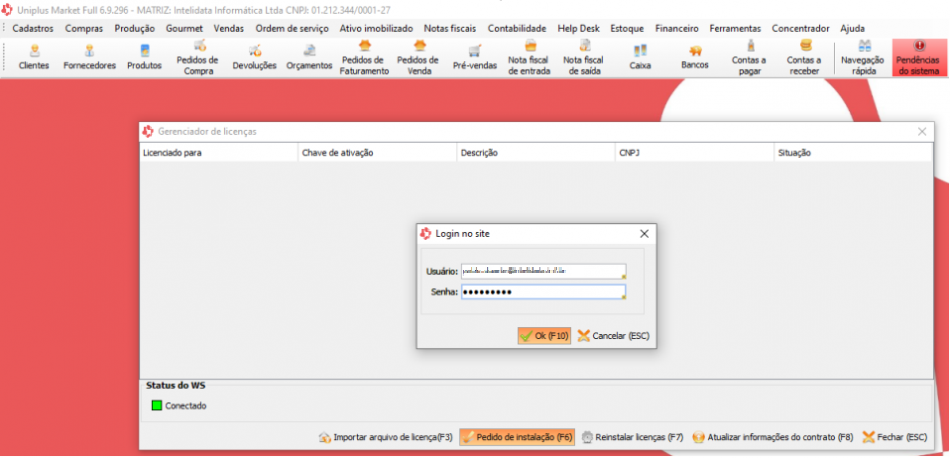Open Pedidos de Venda

[x=418, y=58]
